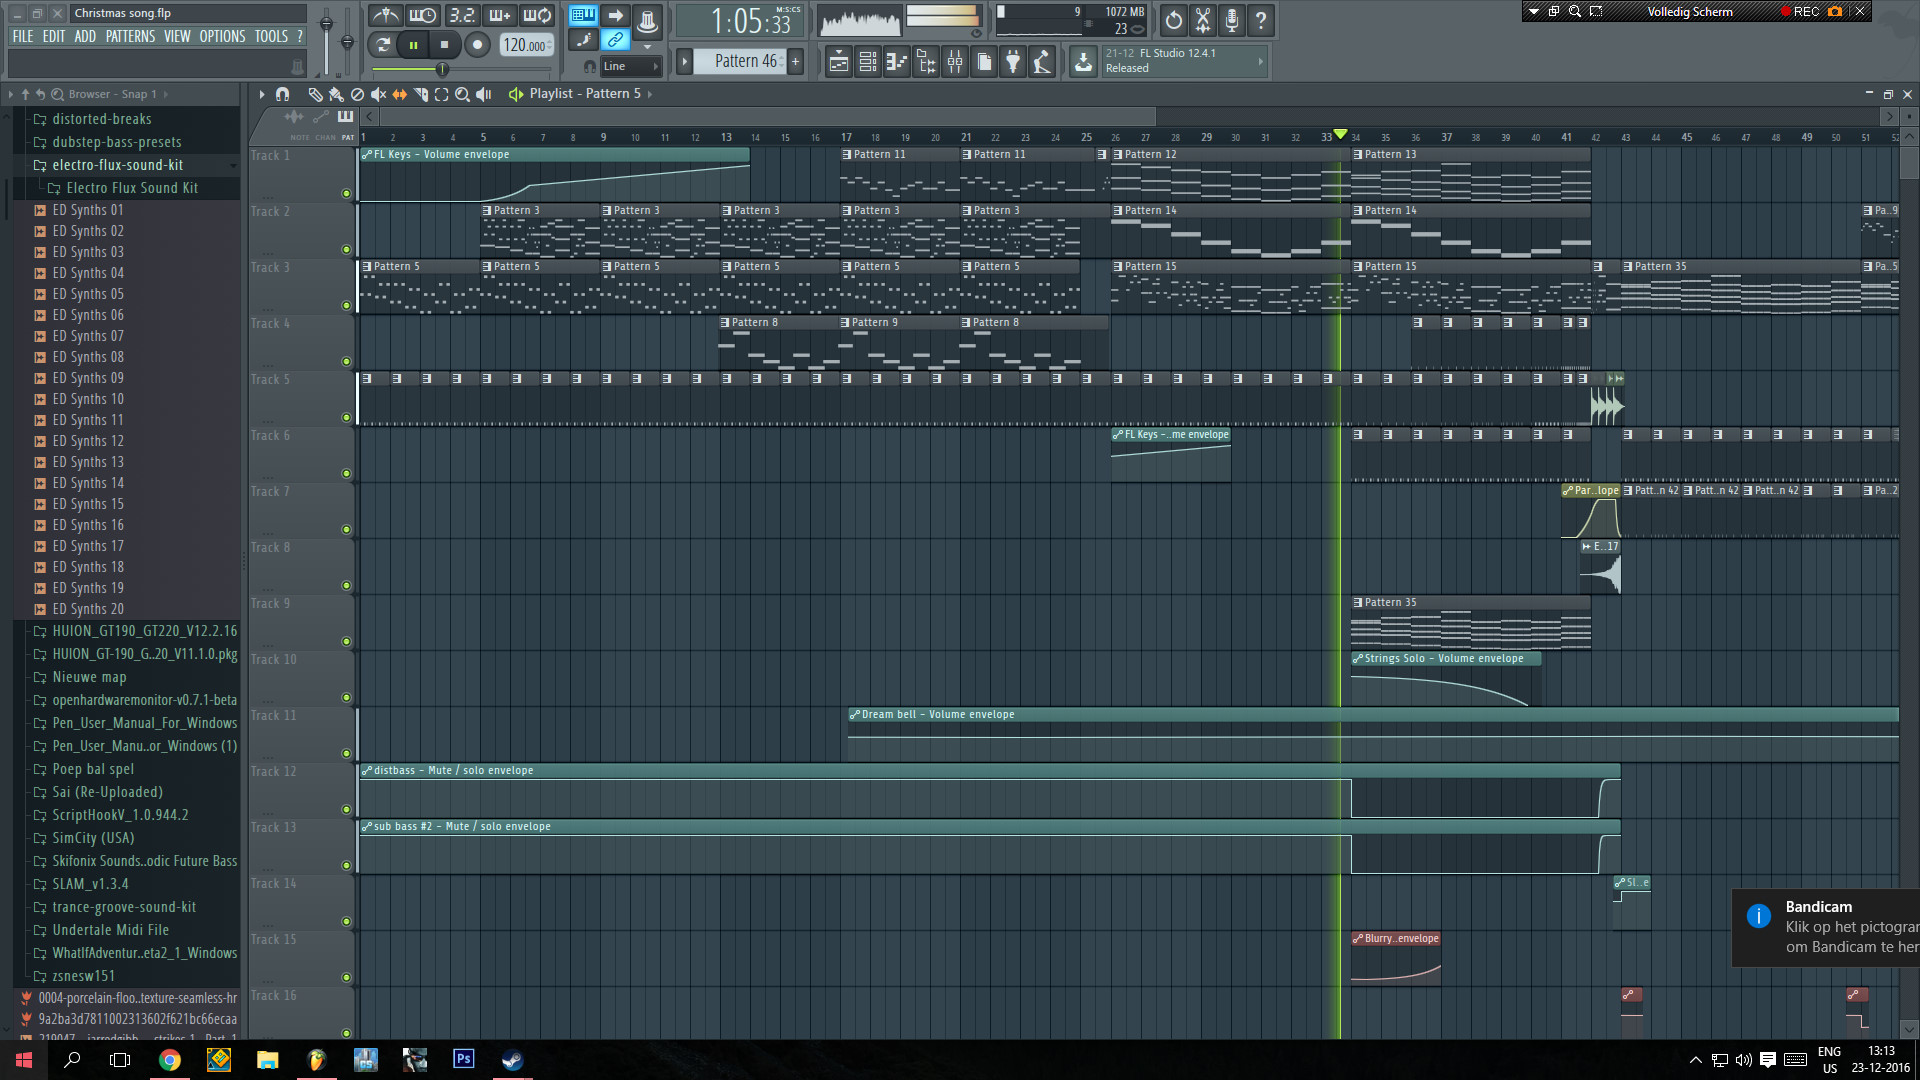Image resolution: width=1920 pixels, height=1080 pixels.
Task: Toggle the link/multilink controllers icon
Action: pos(615,40)
